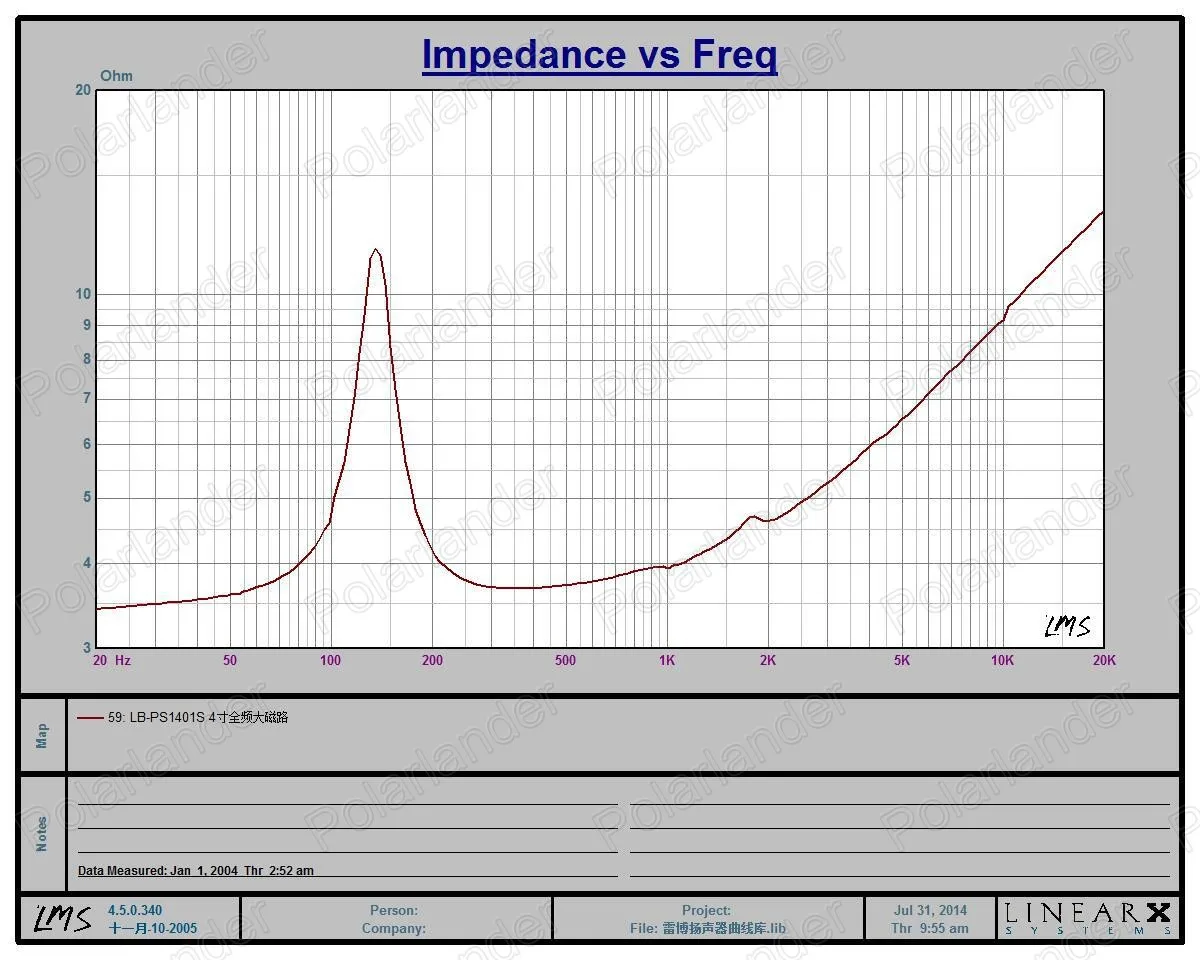This screenshot has width=1200, height=960.
Task: Click the curve's right end at 20K
Action: point(1102,212)
